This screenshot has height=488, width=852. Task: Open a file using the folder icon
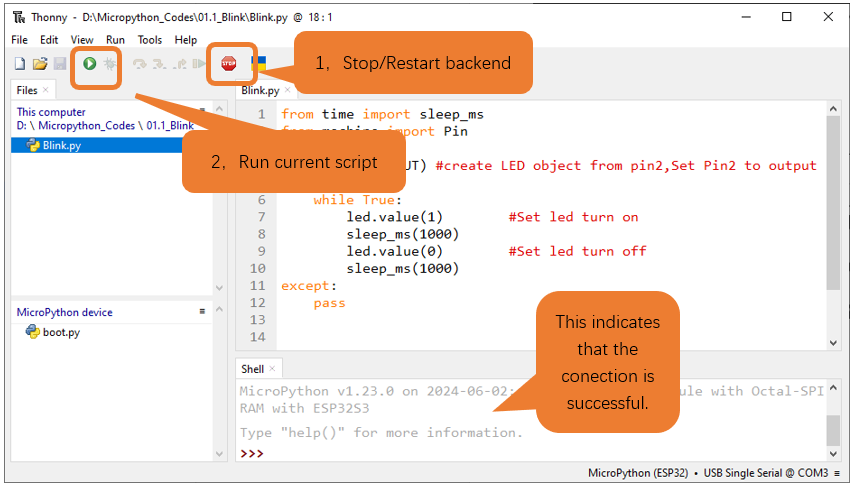pyautogui.click(x=40, y=64)
